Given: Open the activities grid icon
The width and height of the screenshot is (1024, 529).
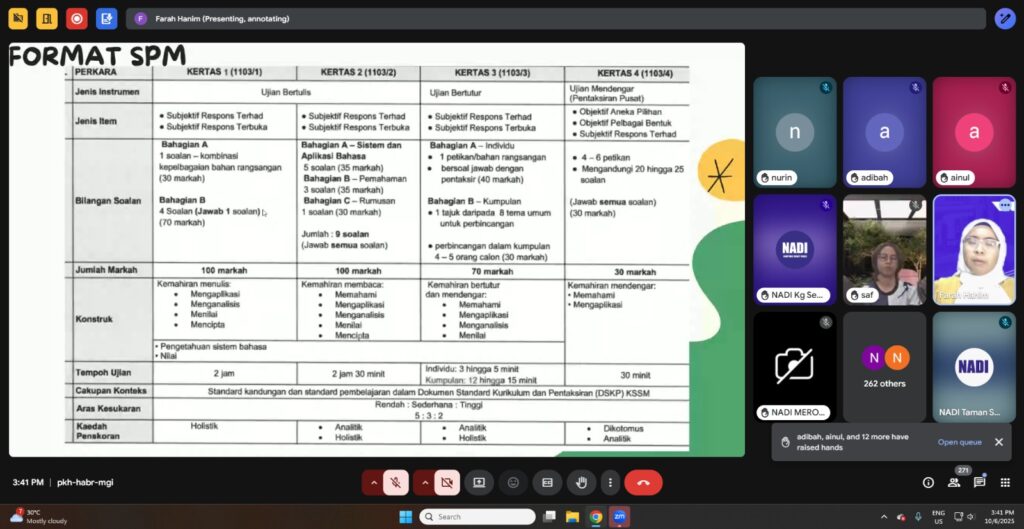Looking at the screenshot, I should coord(1005,483).
